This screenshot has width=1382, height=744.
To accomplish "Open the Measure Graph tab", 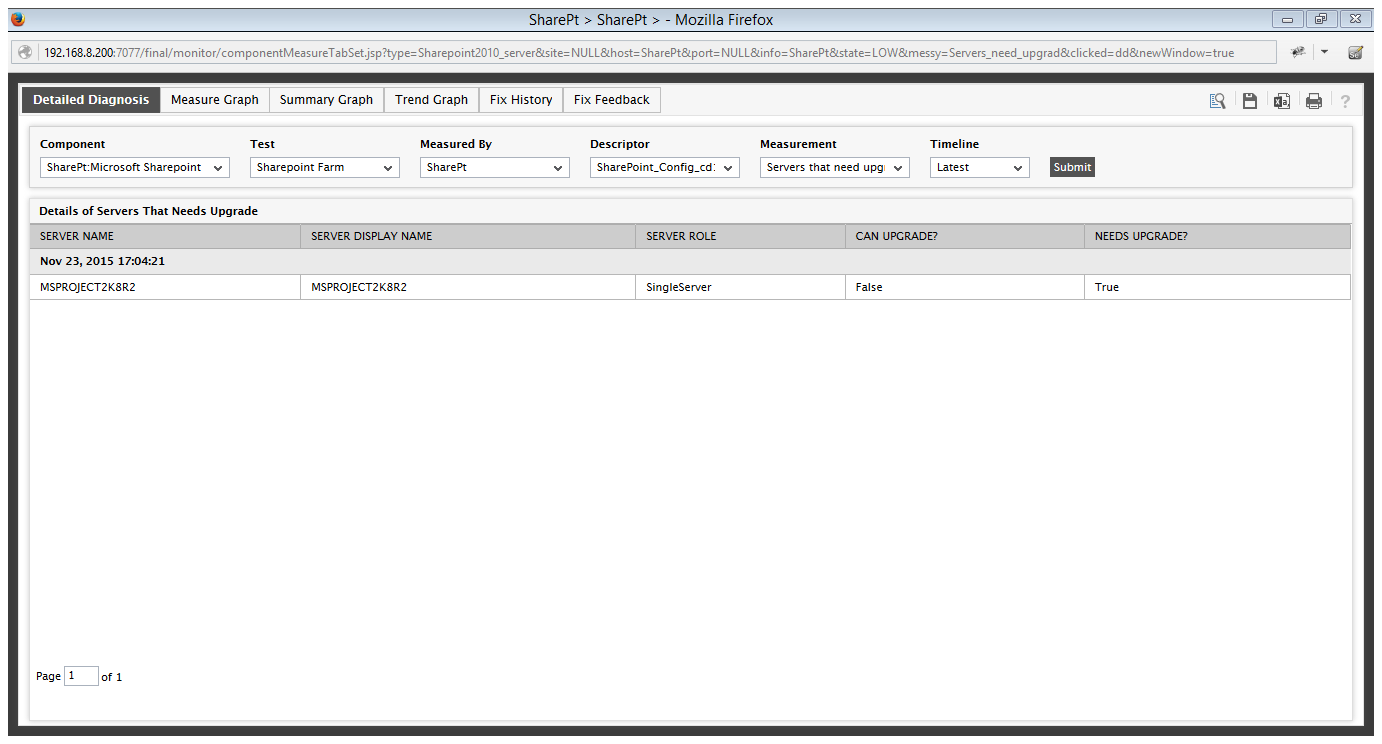I will click(x=215, y=100).
